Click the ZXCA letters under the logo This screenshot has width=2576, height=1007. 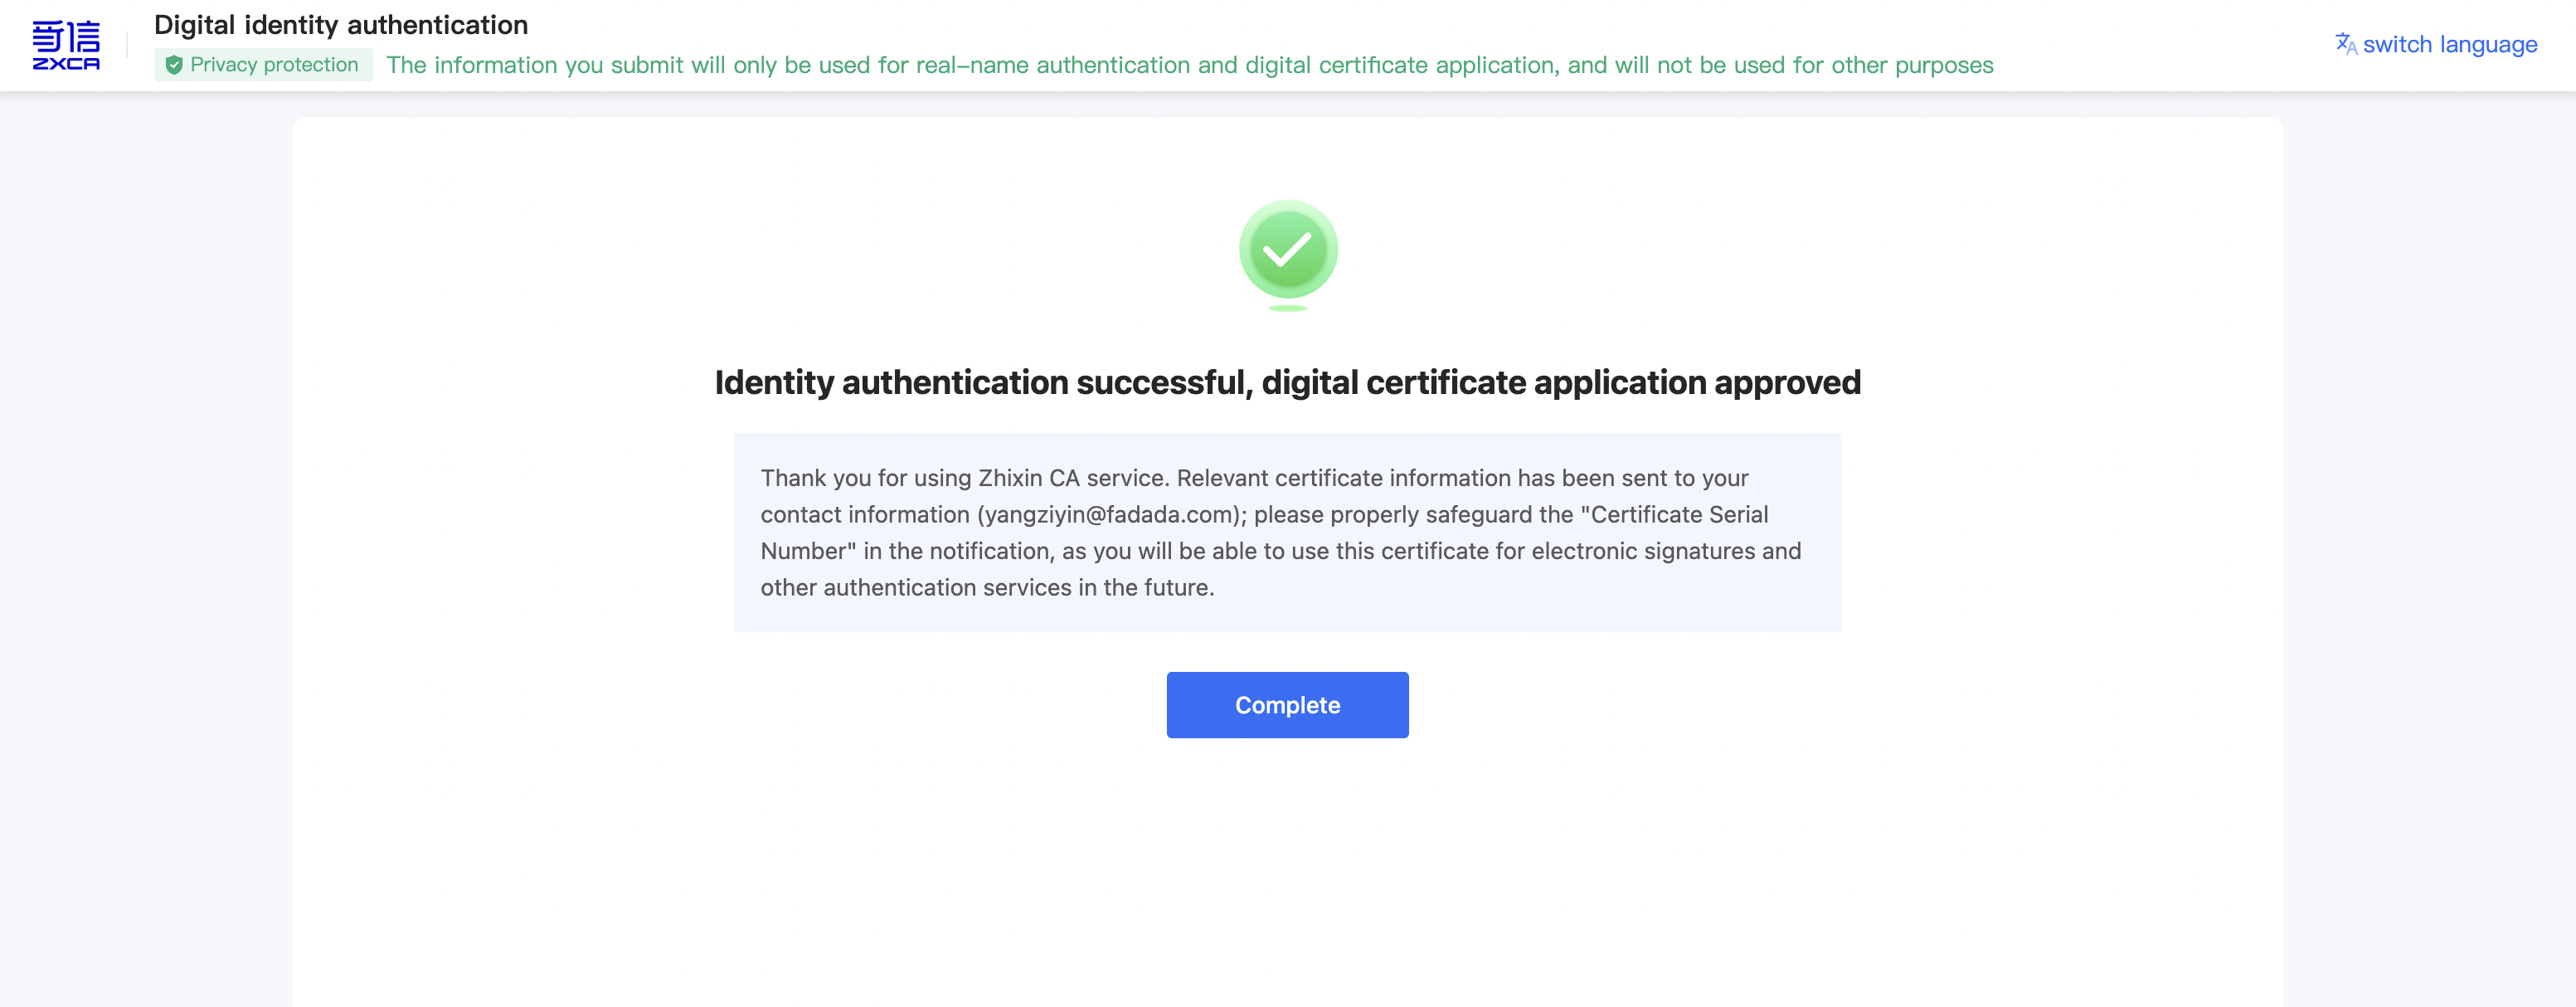66,64
